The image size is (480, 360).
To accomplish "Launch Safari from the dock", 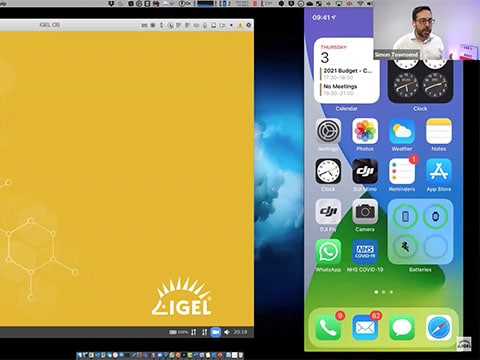I will click(439, 327).
